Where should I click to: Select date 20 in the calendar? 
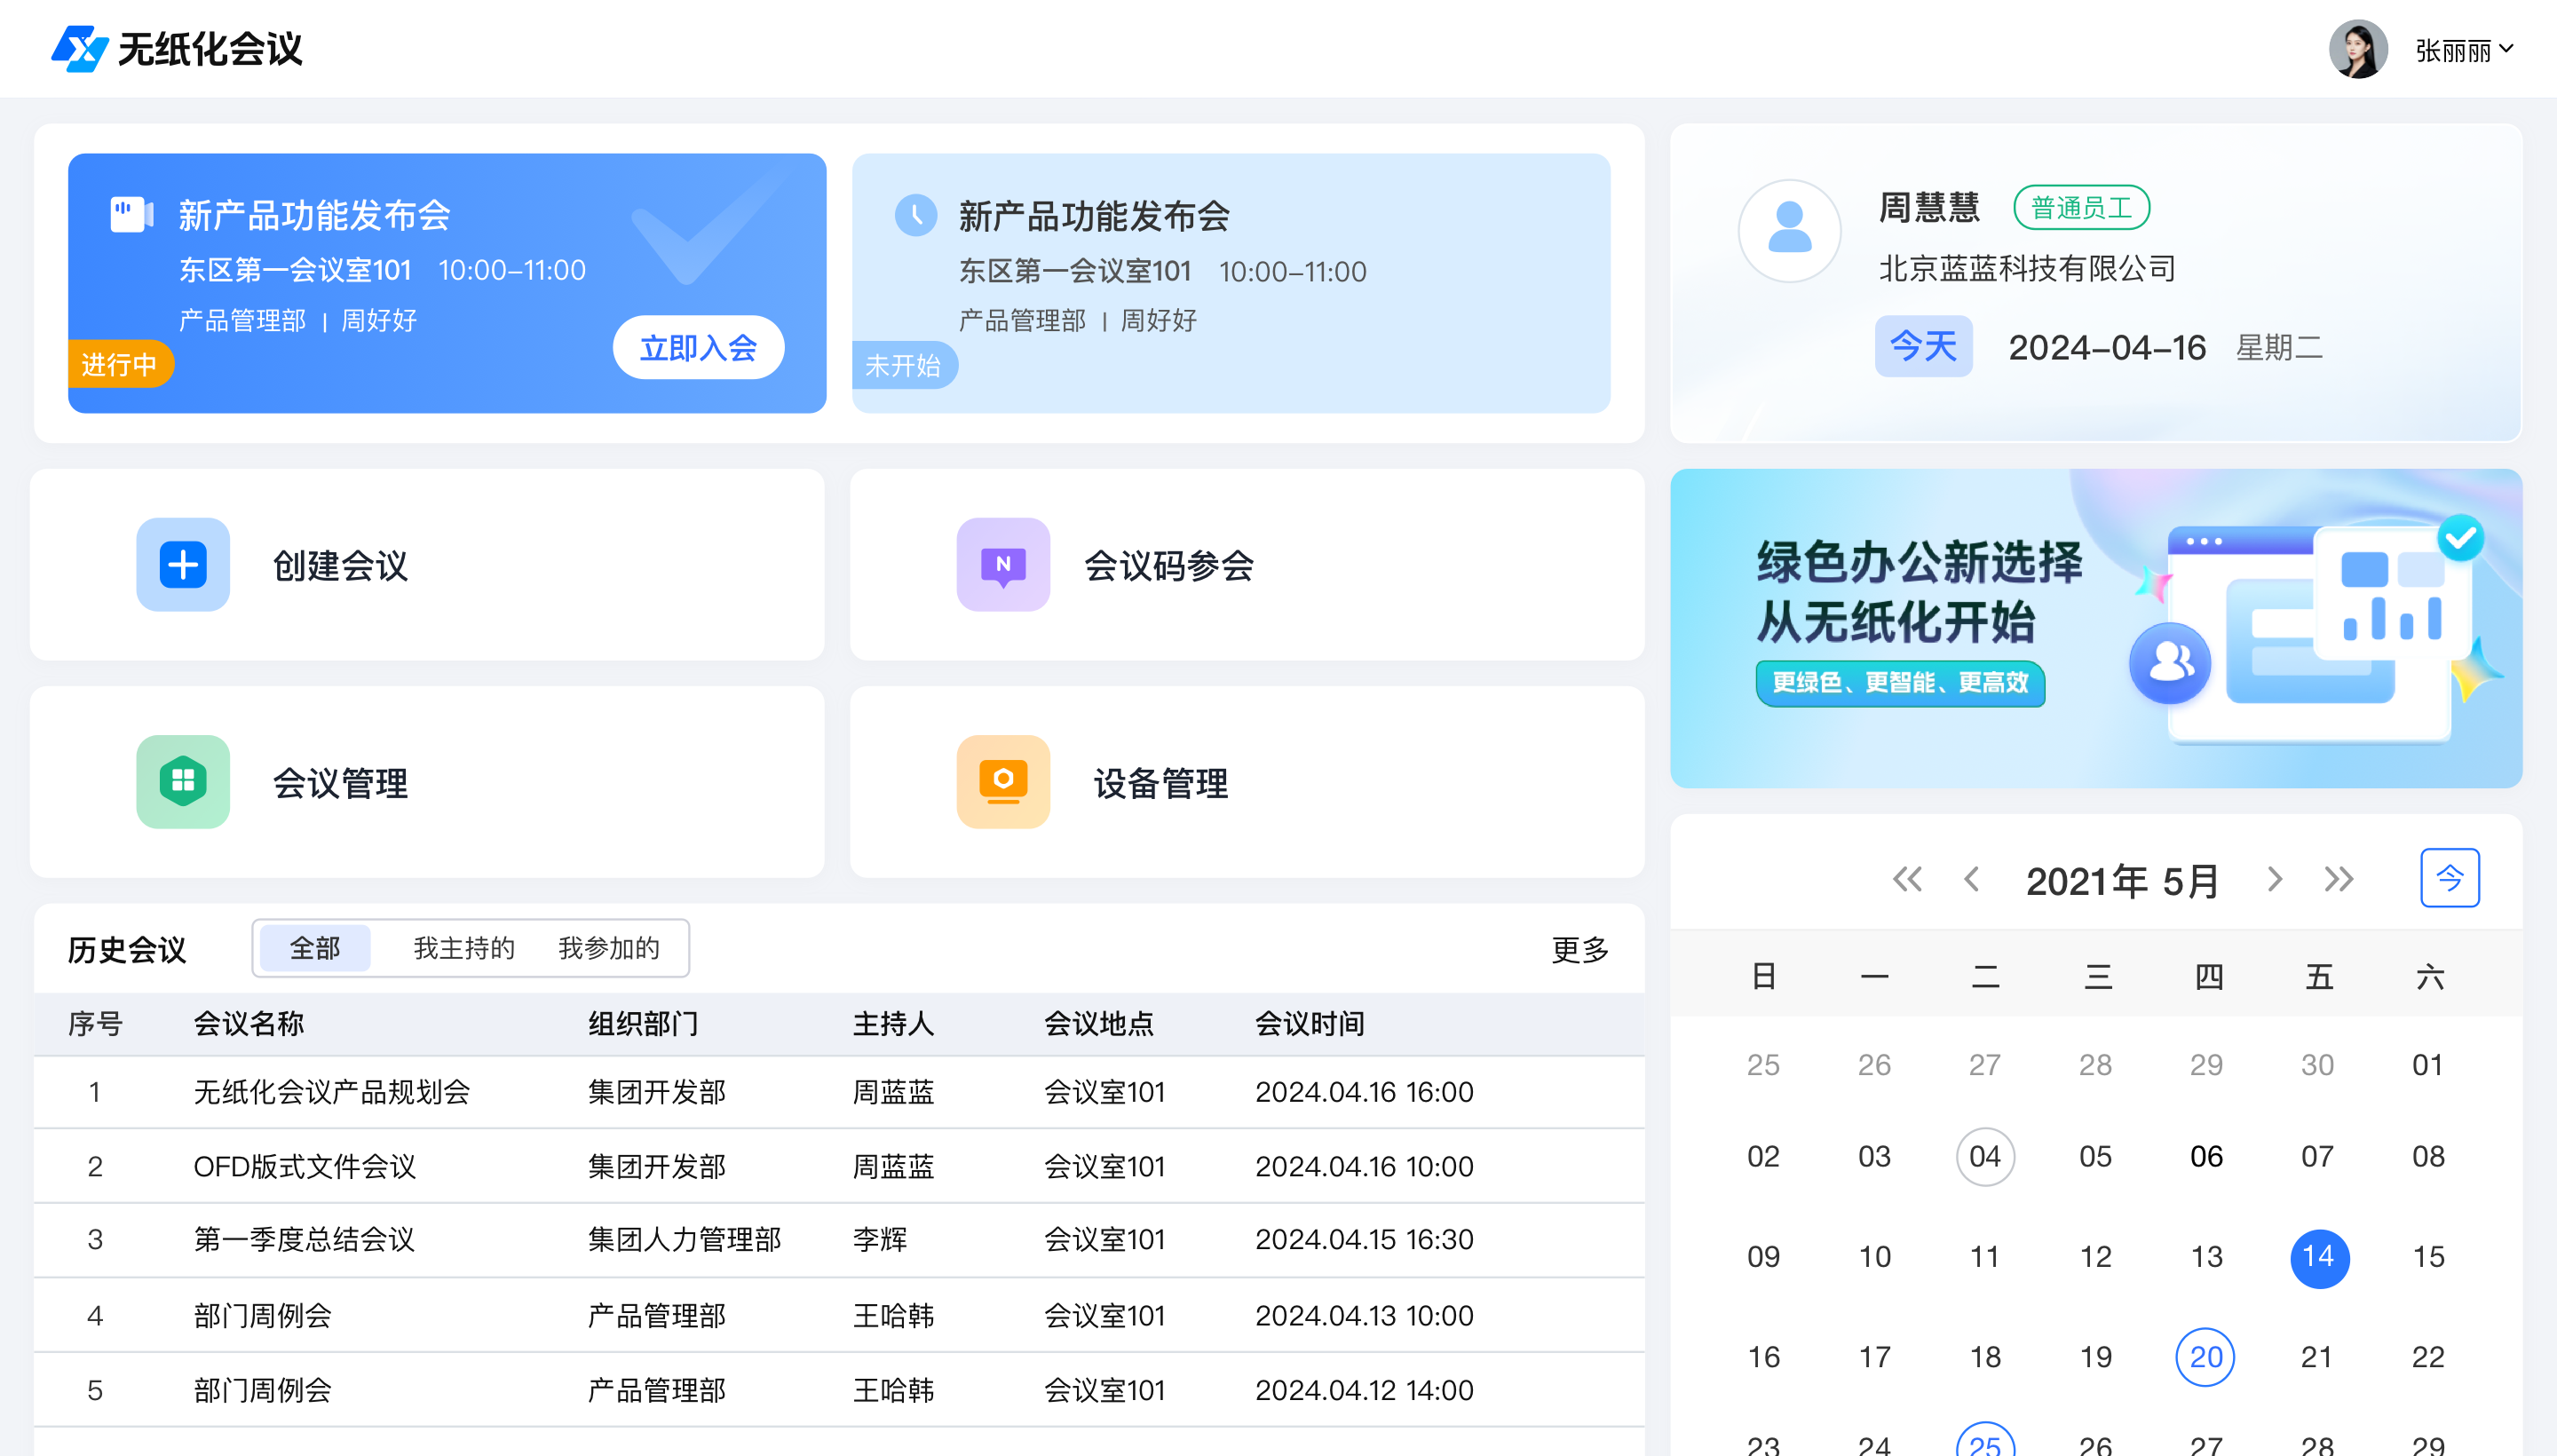(2205, 1357)
